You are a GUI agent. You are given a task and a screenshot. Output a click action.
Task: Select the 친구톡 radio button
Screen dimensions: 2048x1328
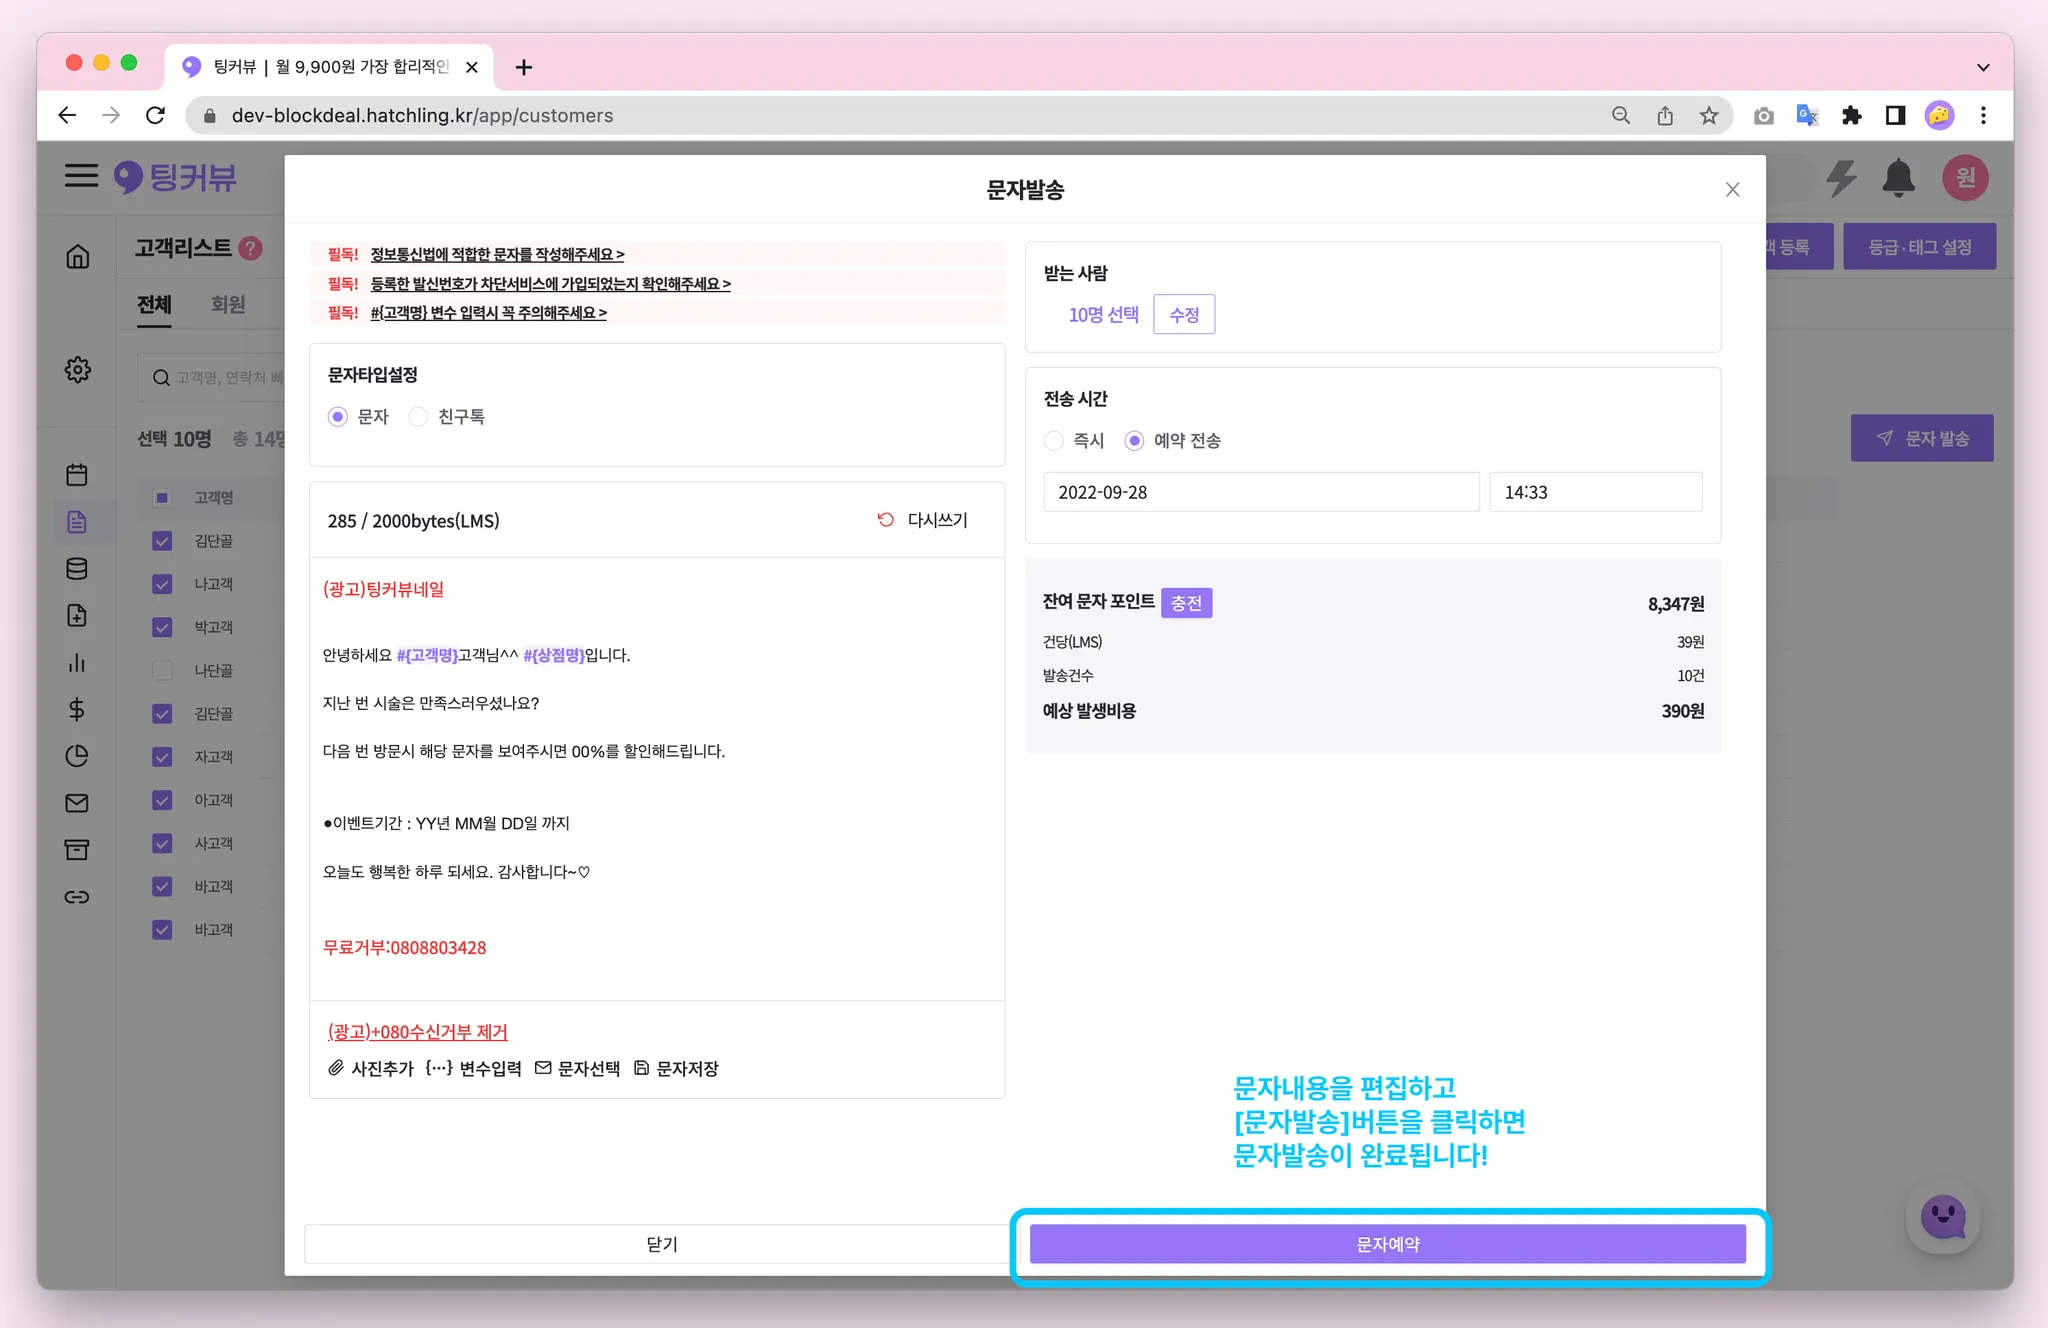click(419, 417)
